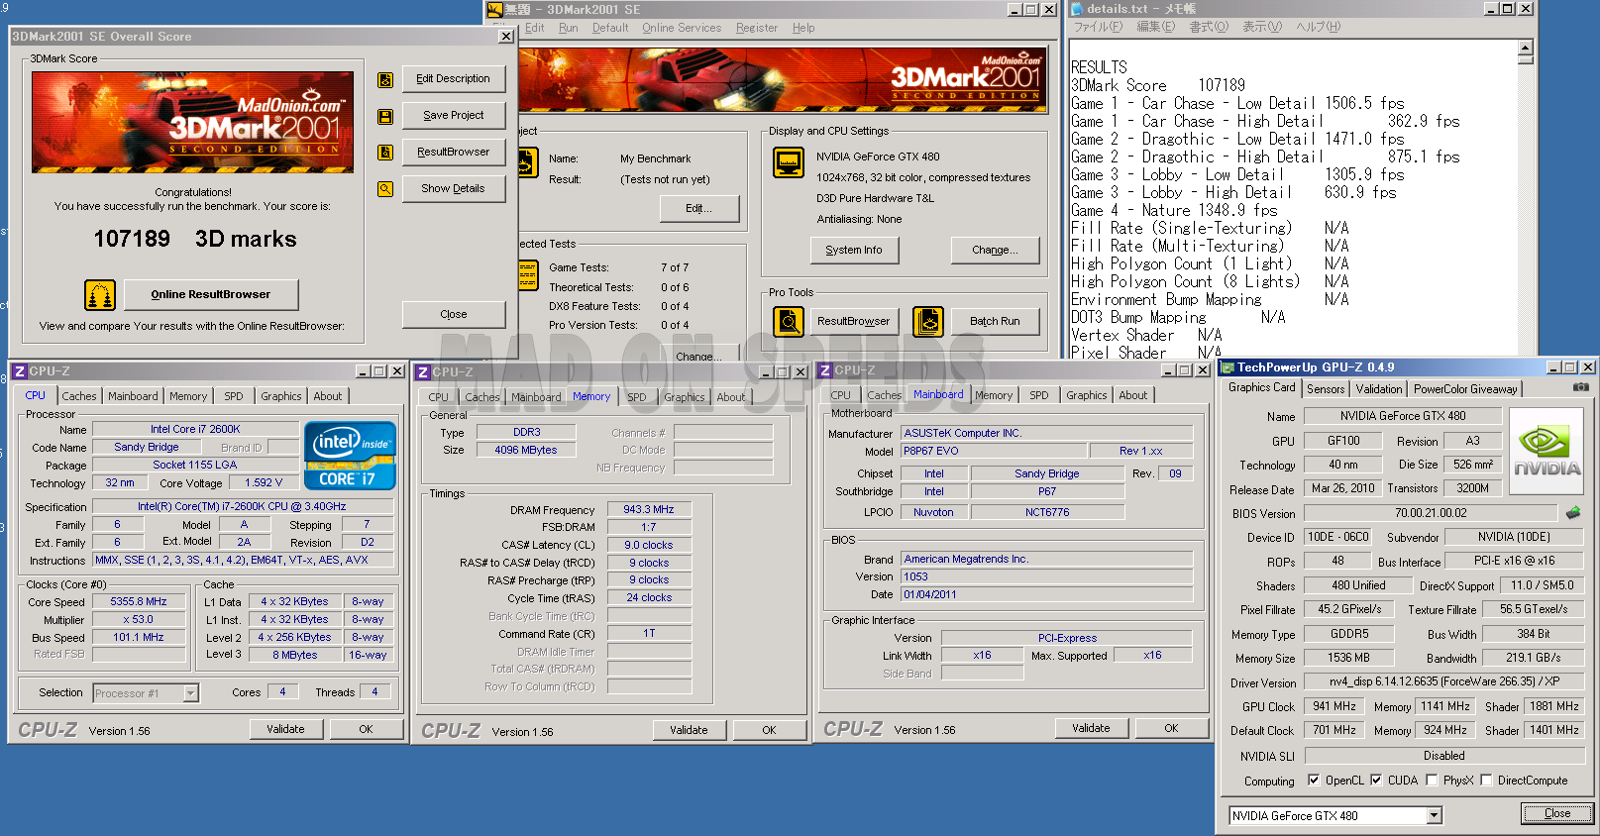
Task: Click the Display and CPU Settings monitor icon
Action: pos(789,162)
